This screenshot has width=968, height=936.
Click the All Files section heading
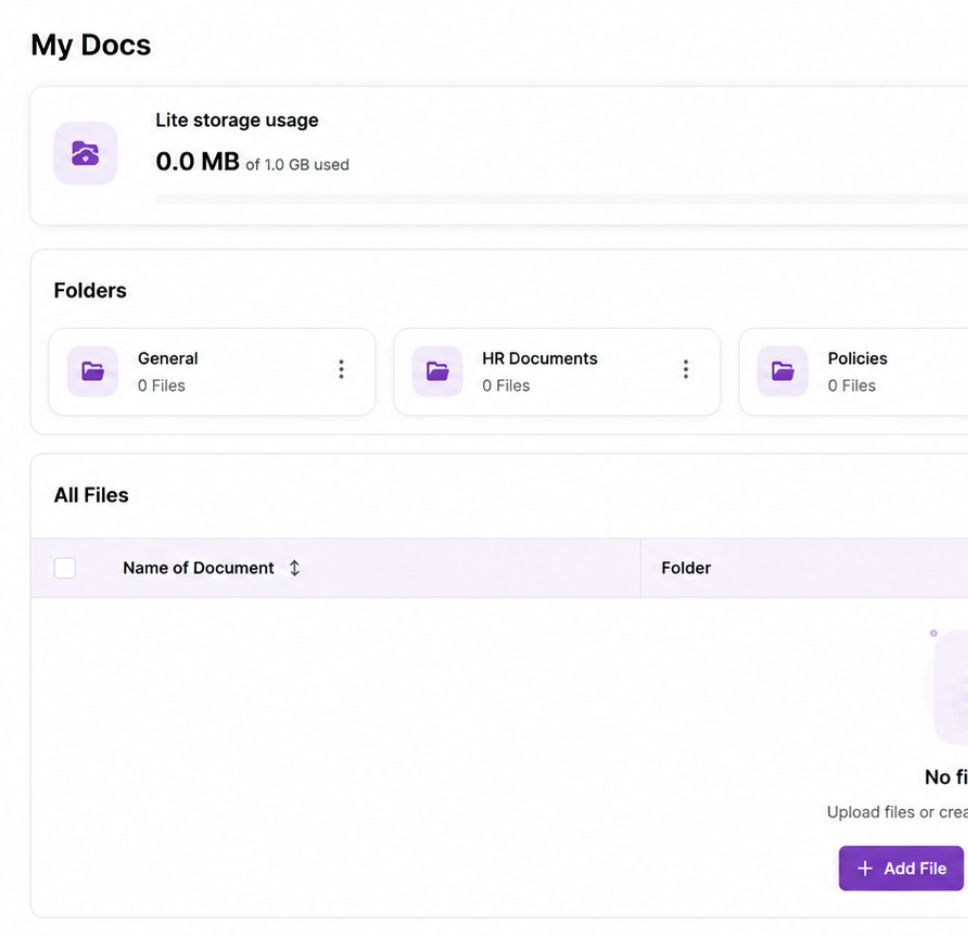tap(91, 495)
